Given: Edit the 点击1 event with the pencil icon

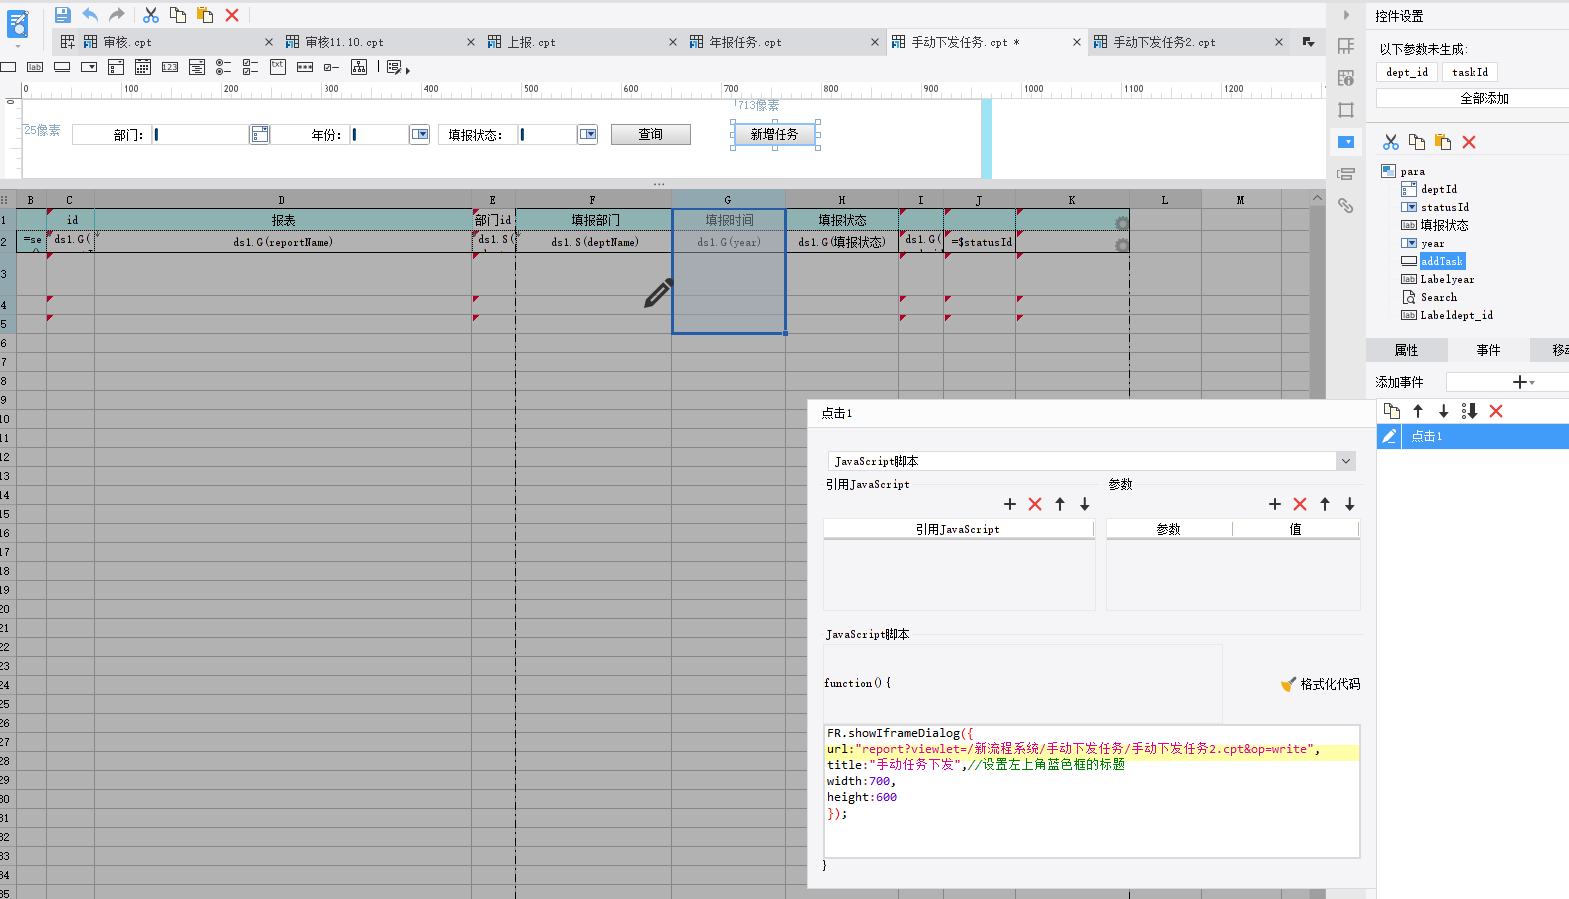Looking at the screenshot, I should [x=1389, y=436].
